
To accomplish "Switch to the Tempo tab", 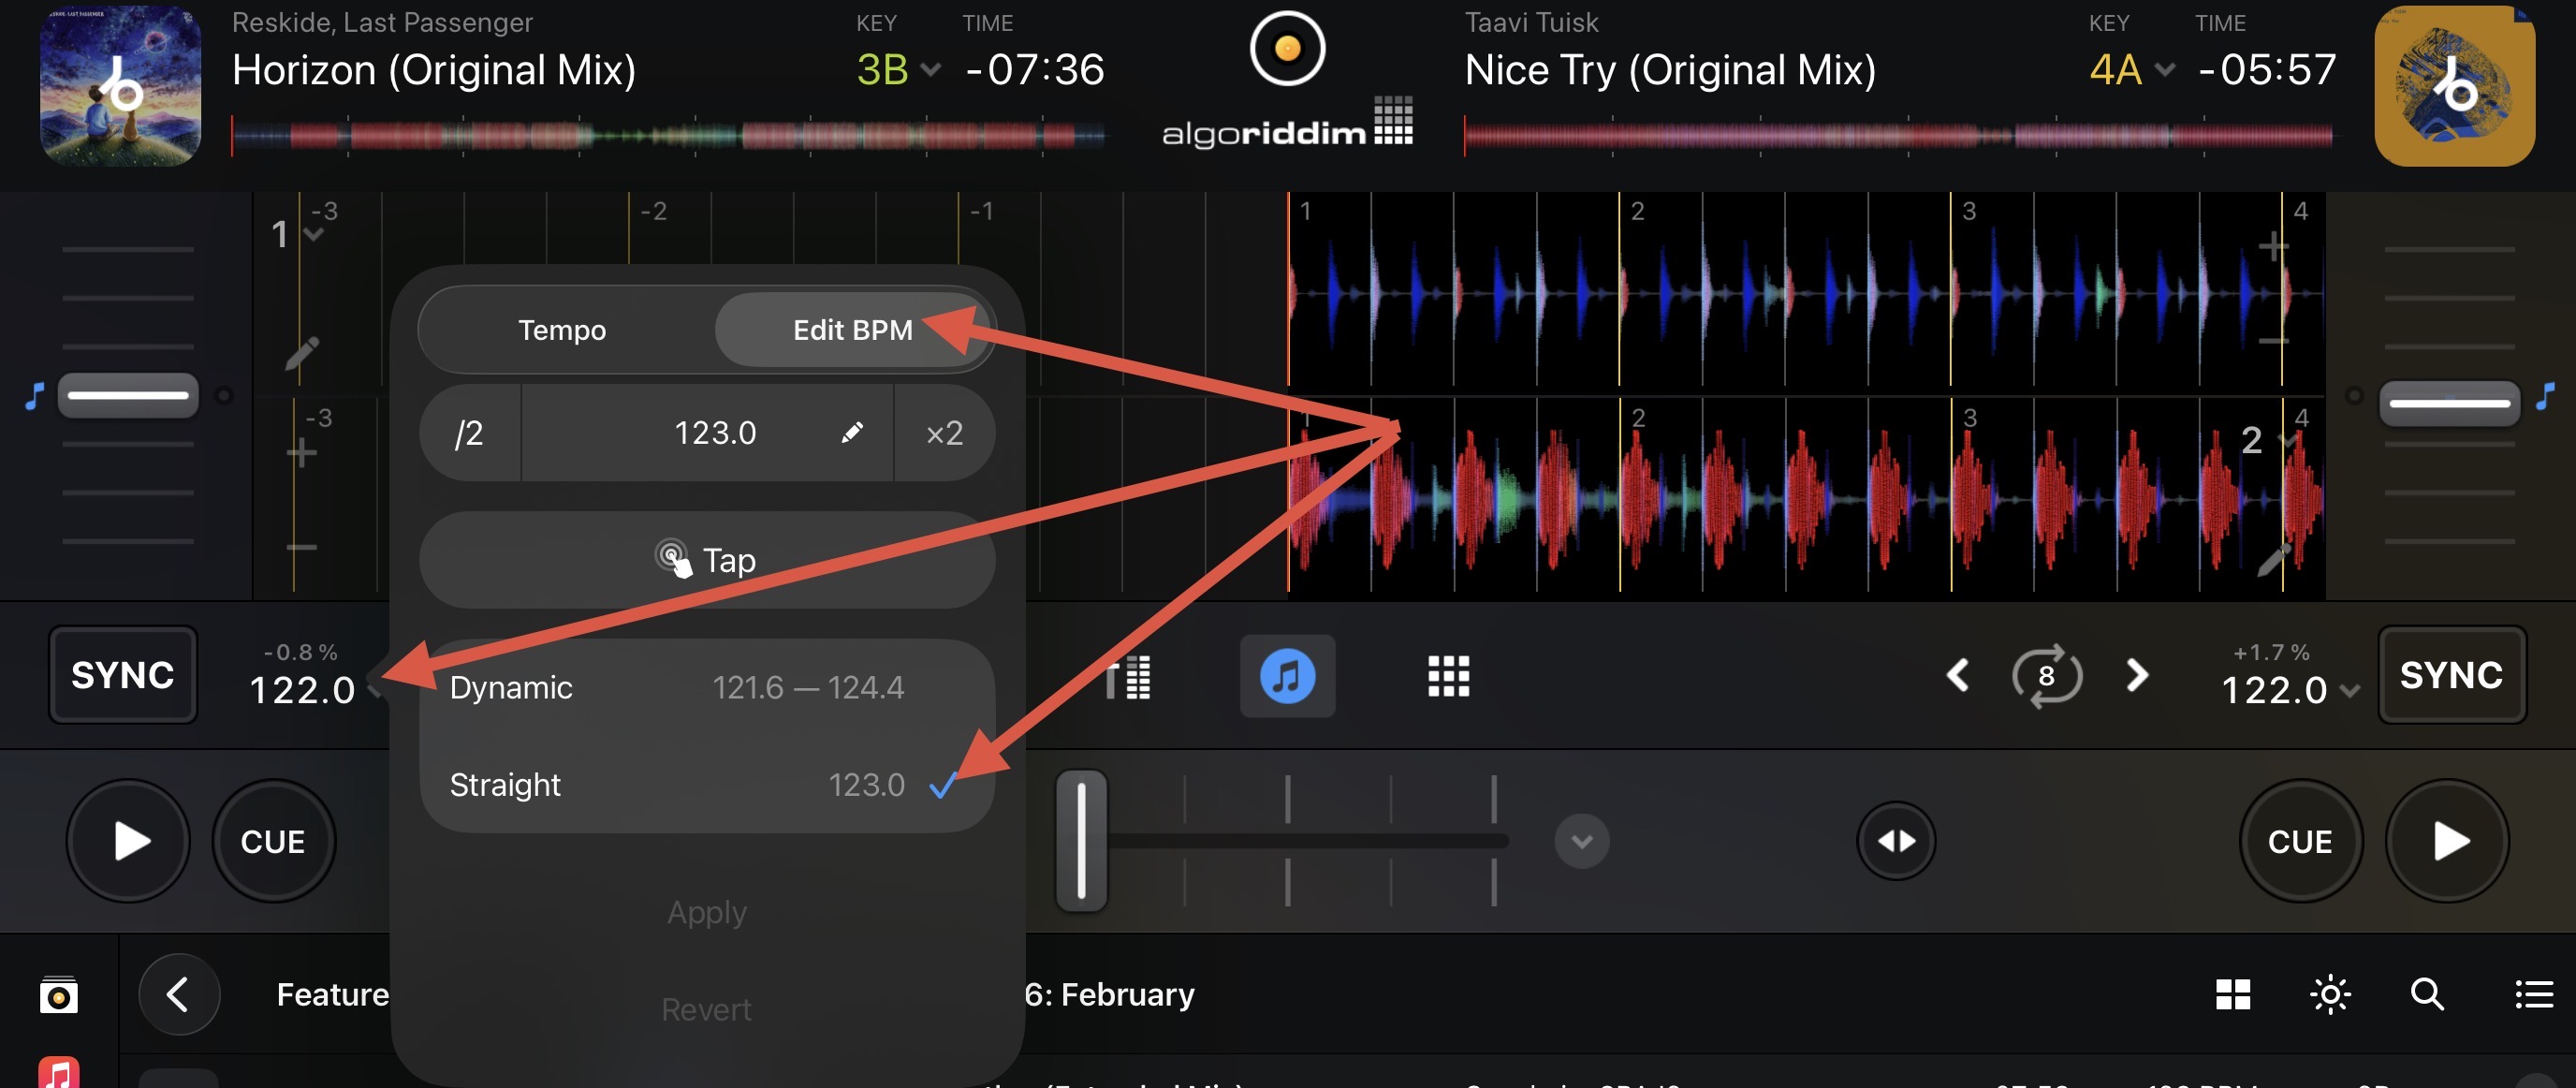I will pyautogui.click(x=562, y=330).
